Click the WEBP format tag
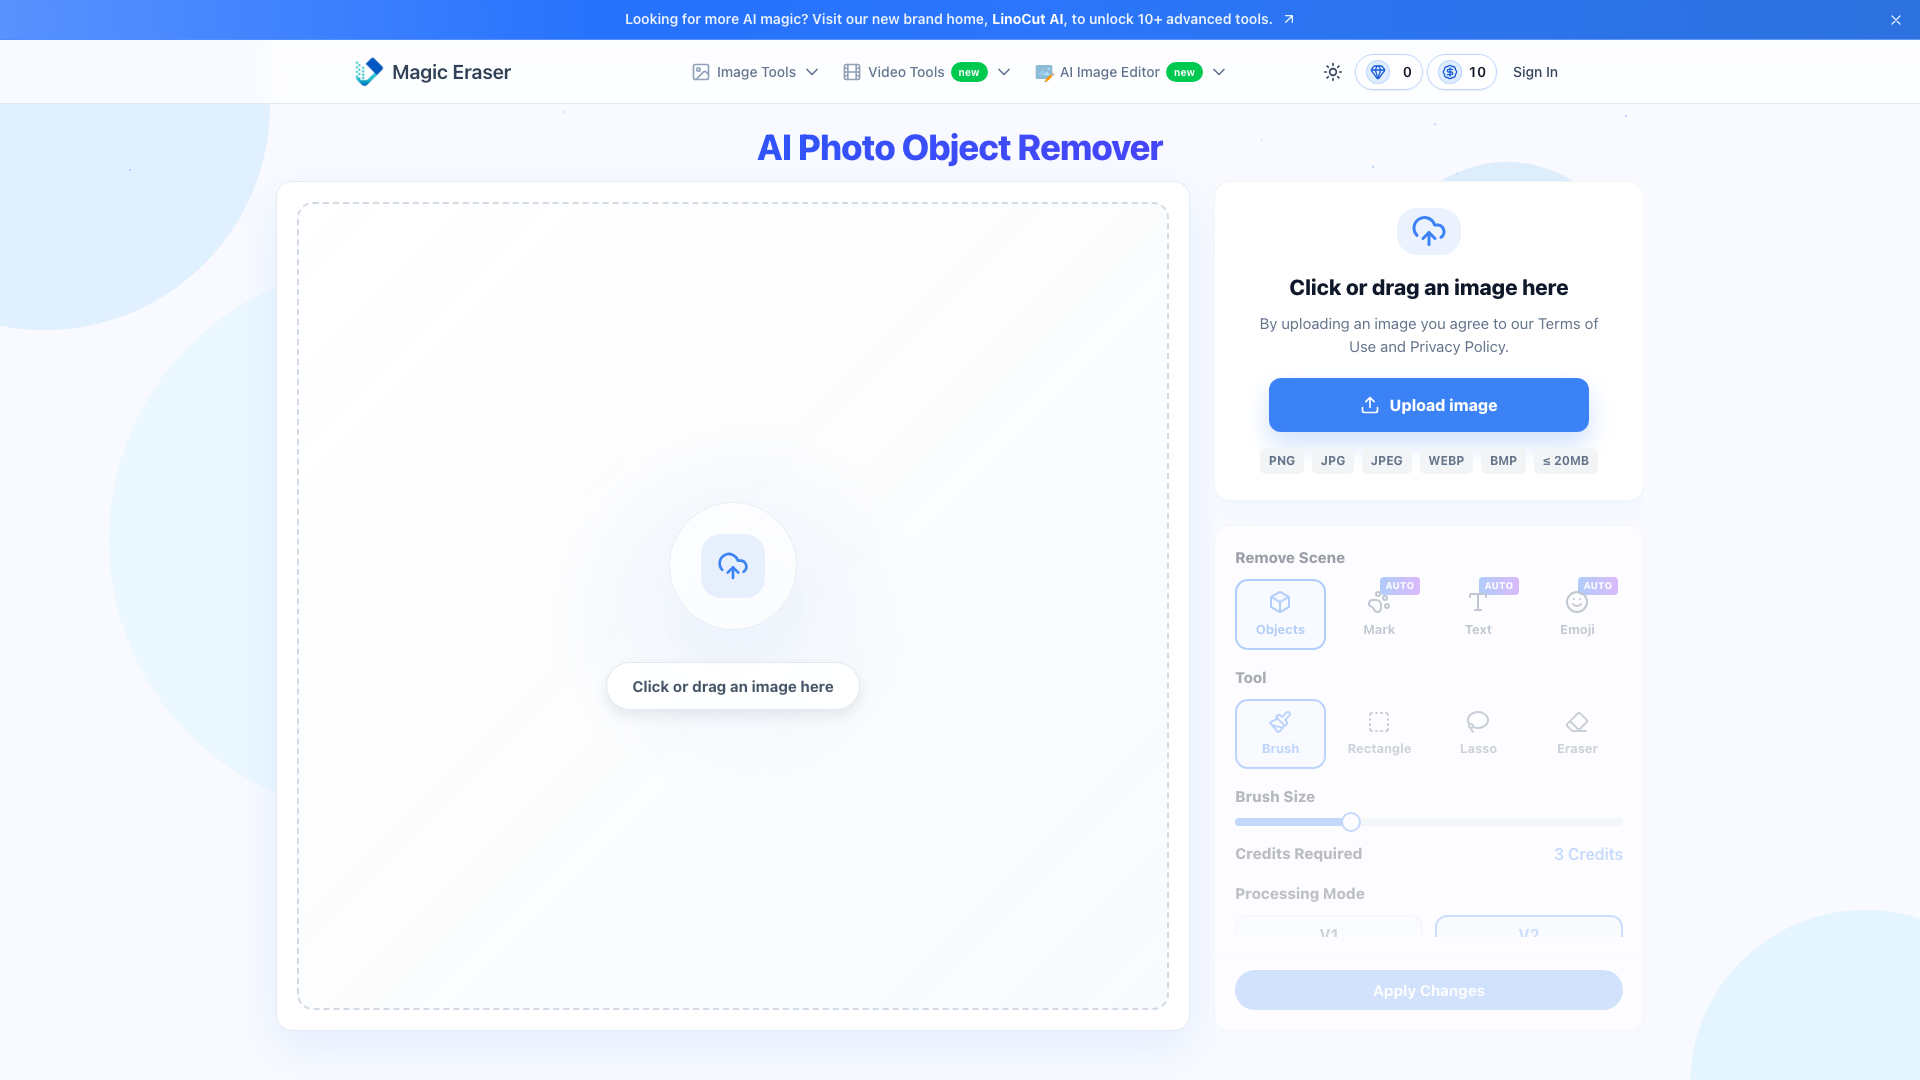 1446,461
